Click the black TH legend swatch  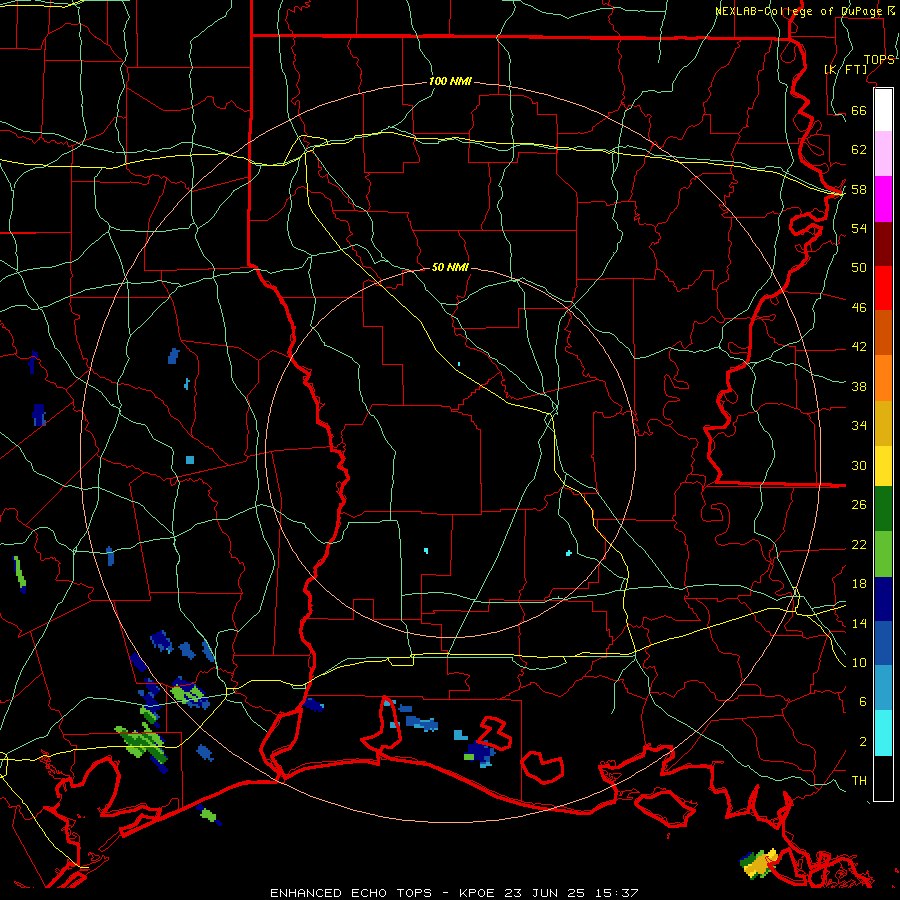pyautogui.click(x=883, y=778)
